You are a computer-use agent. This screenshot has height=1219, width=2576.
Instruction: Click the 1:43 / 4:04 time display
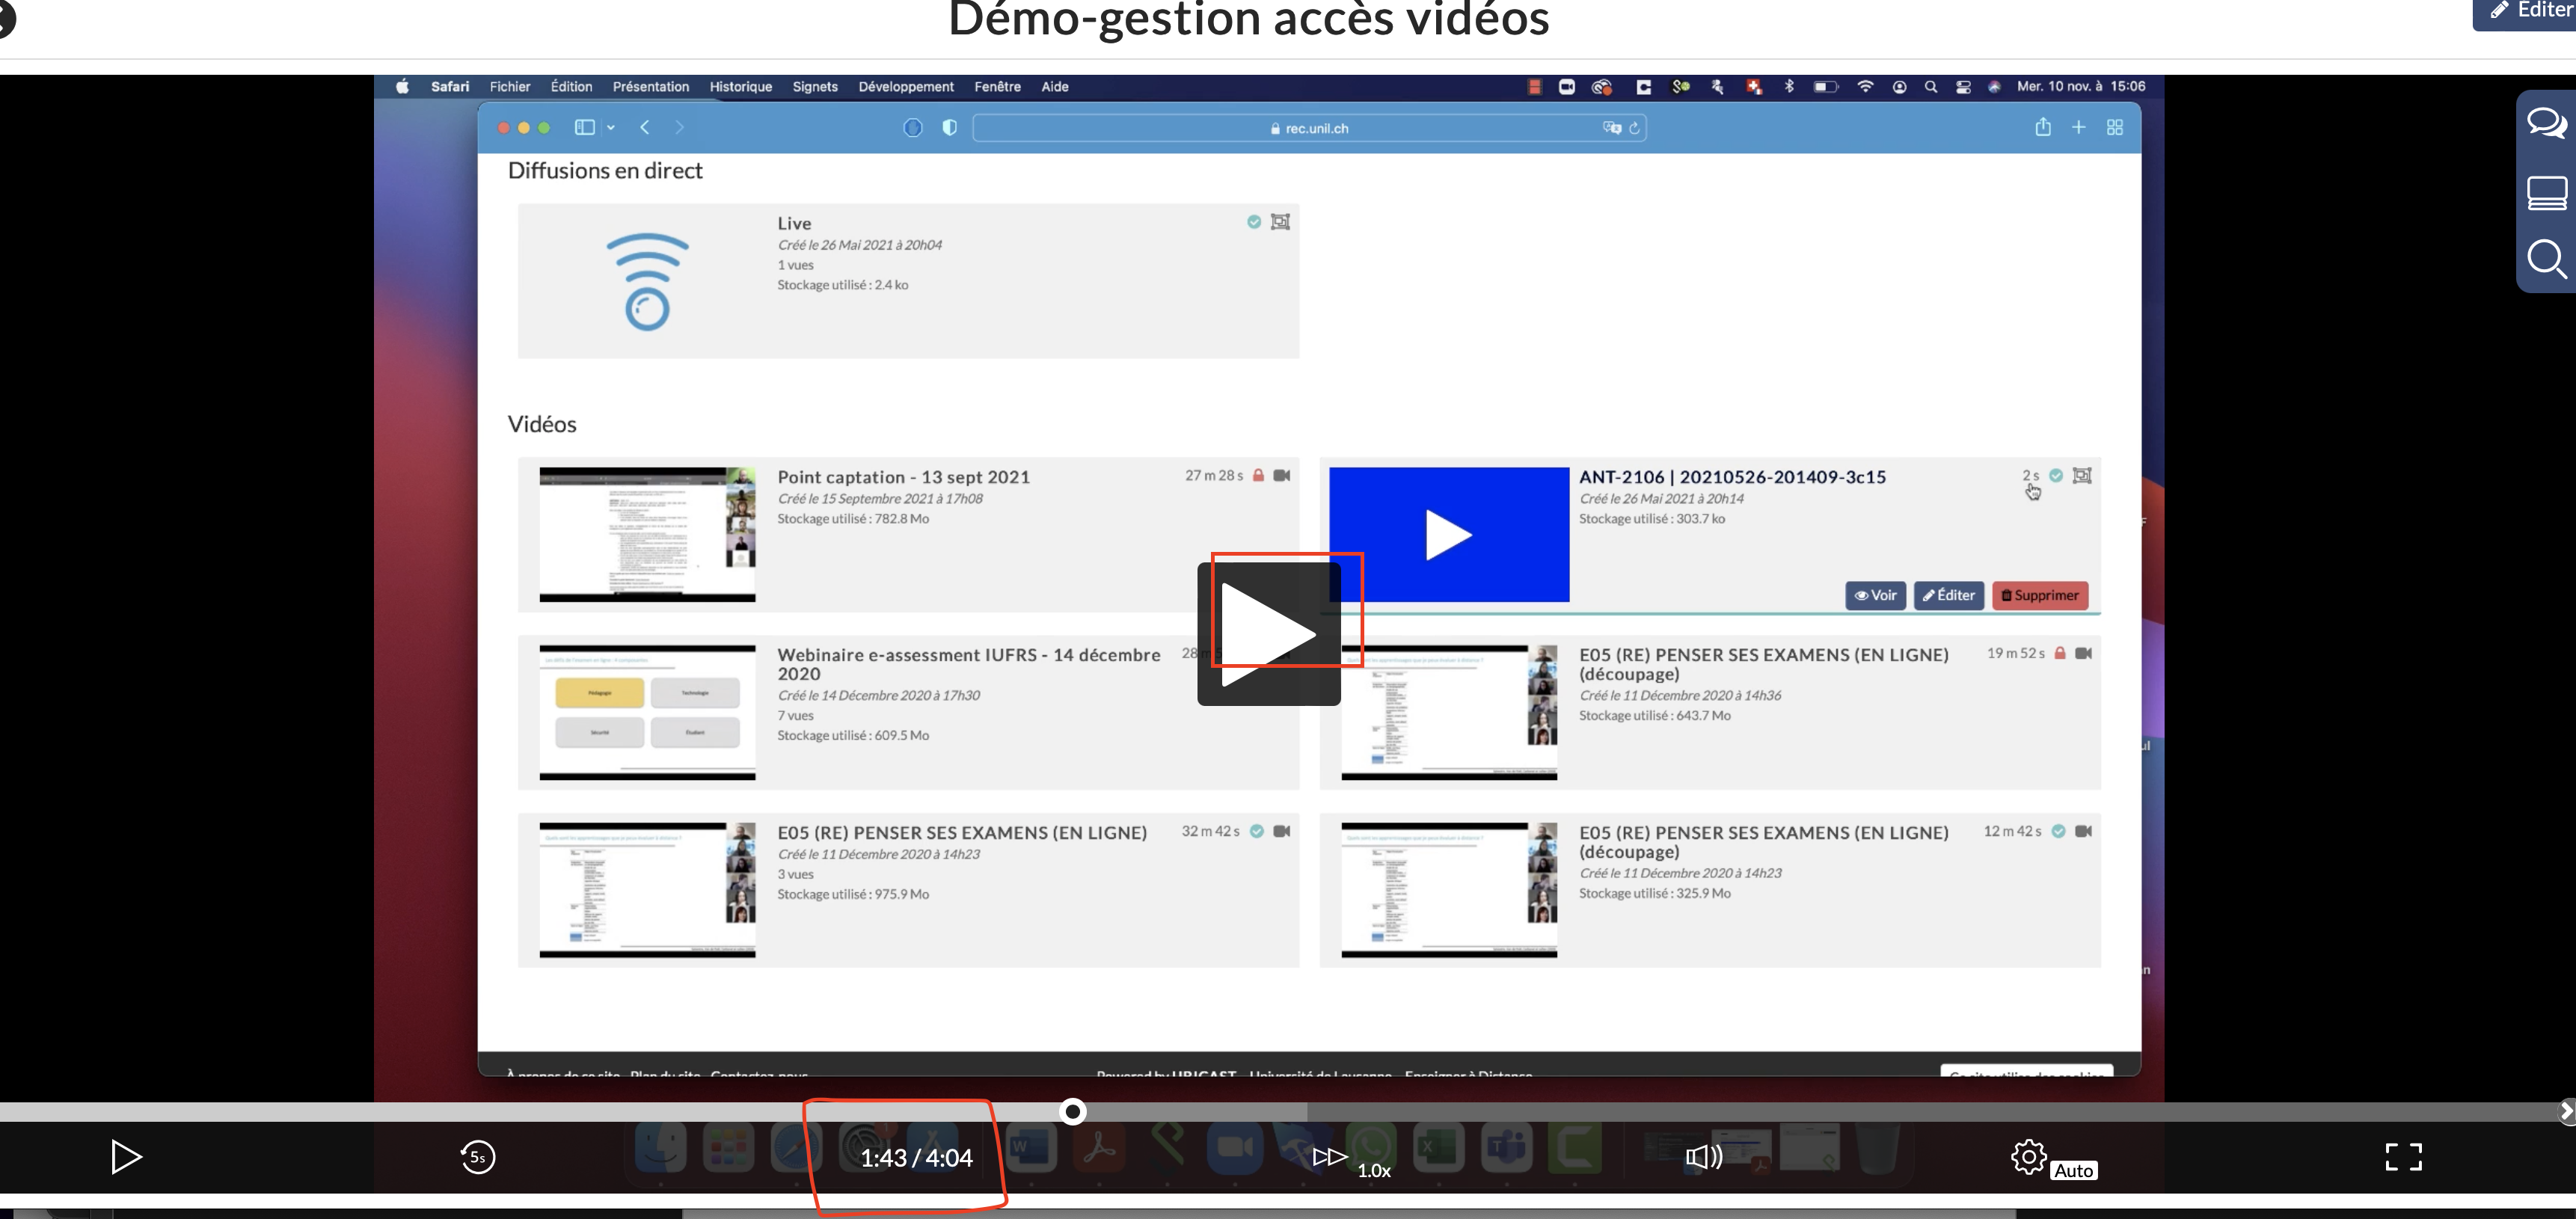[916, 1158]
